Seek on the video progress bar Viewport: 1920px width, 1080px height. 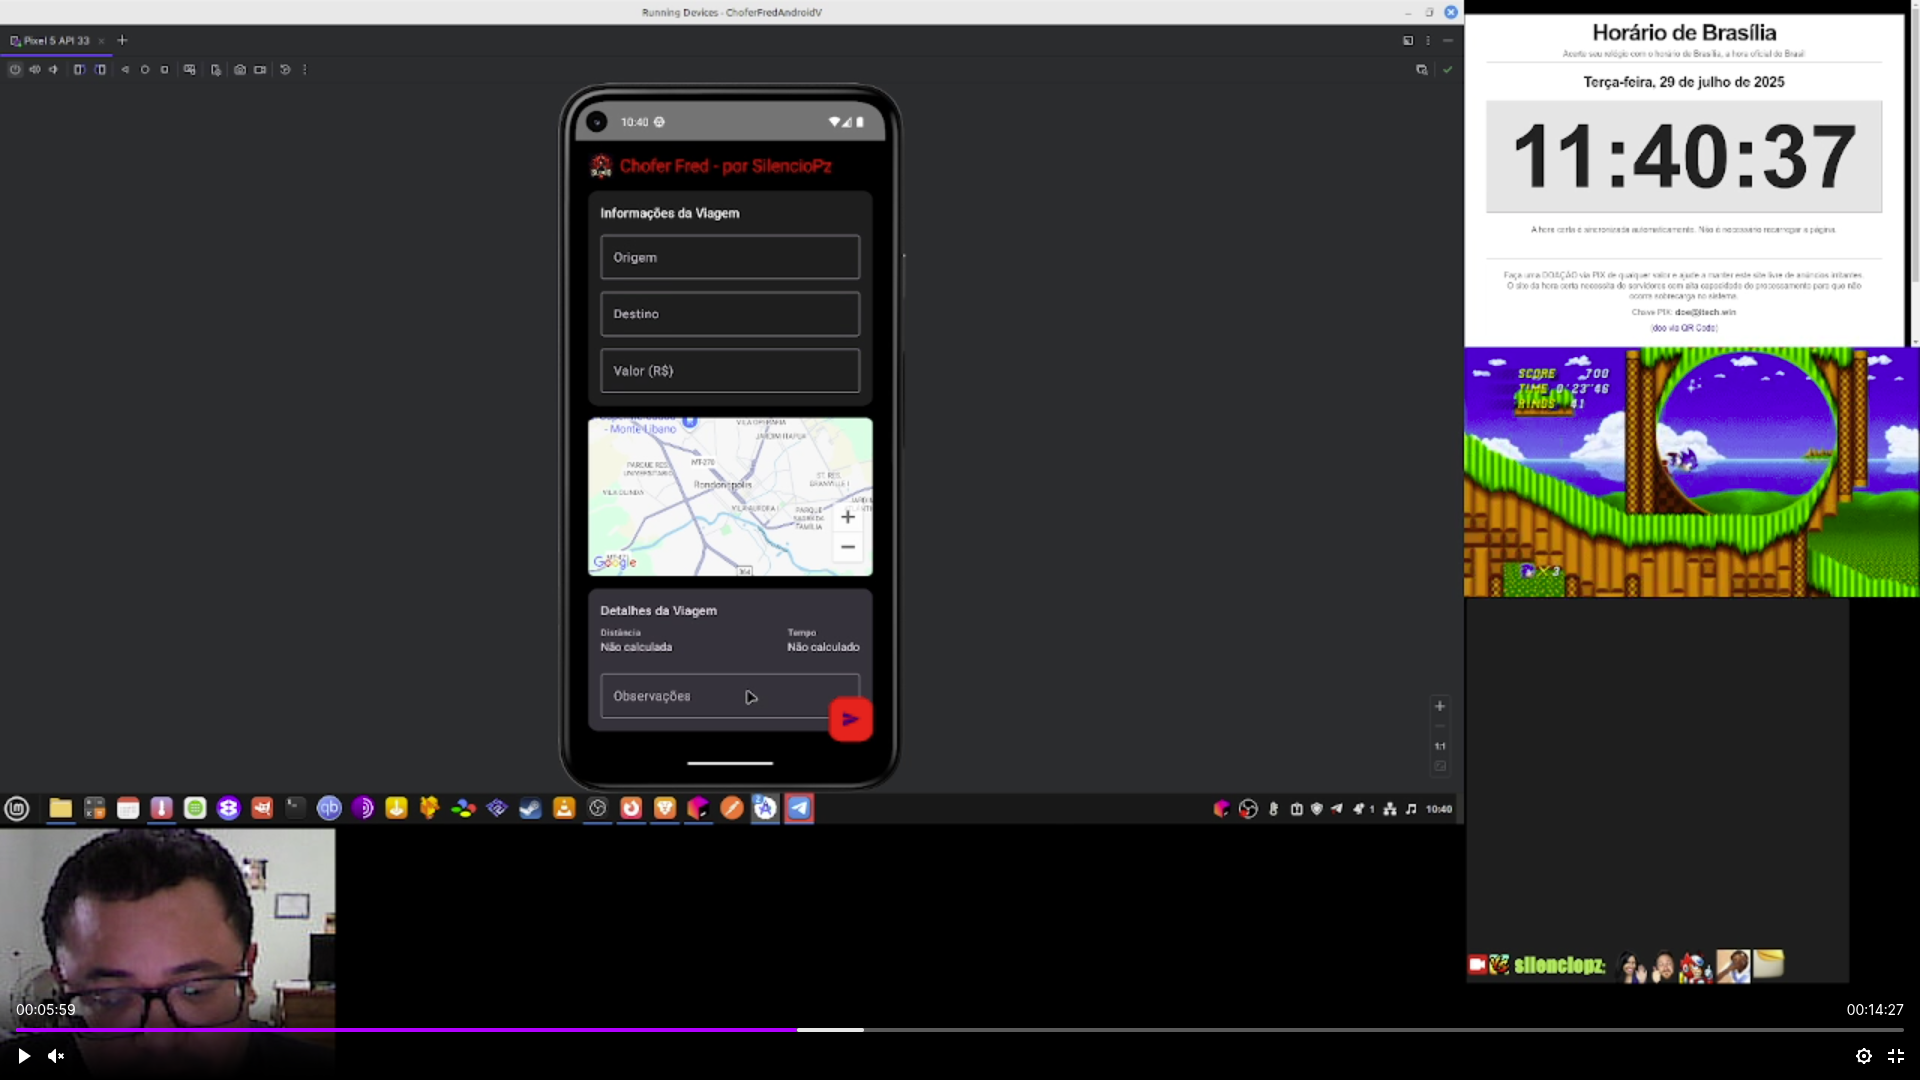point(960,1030)
